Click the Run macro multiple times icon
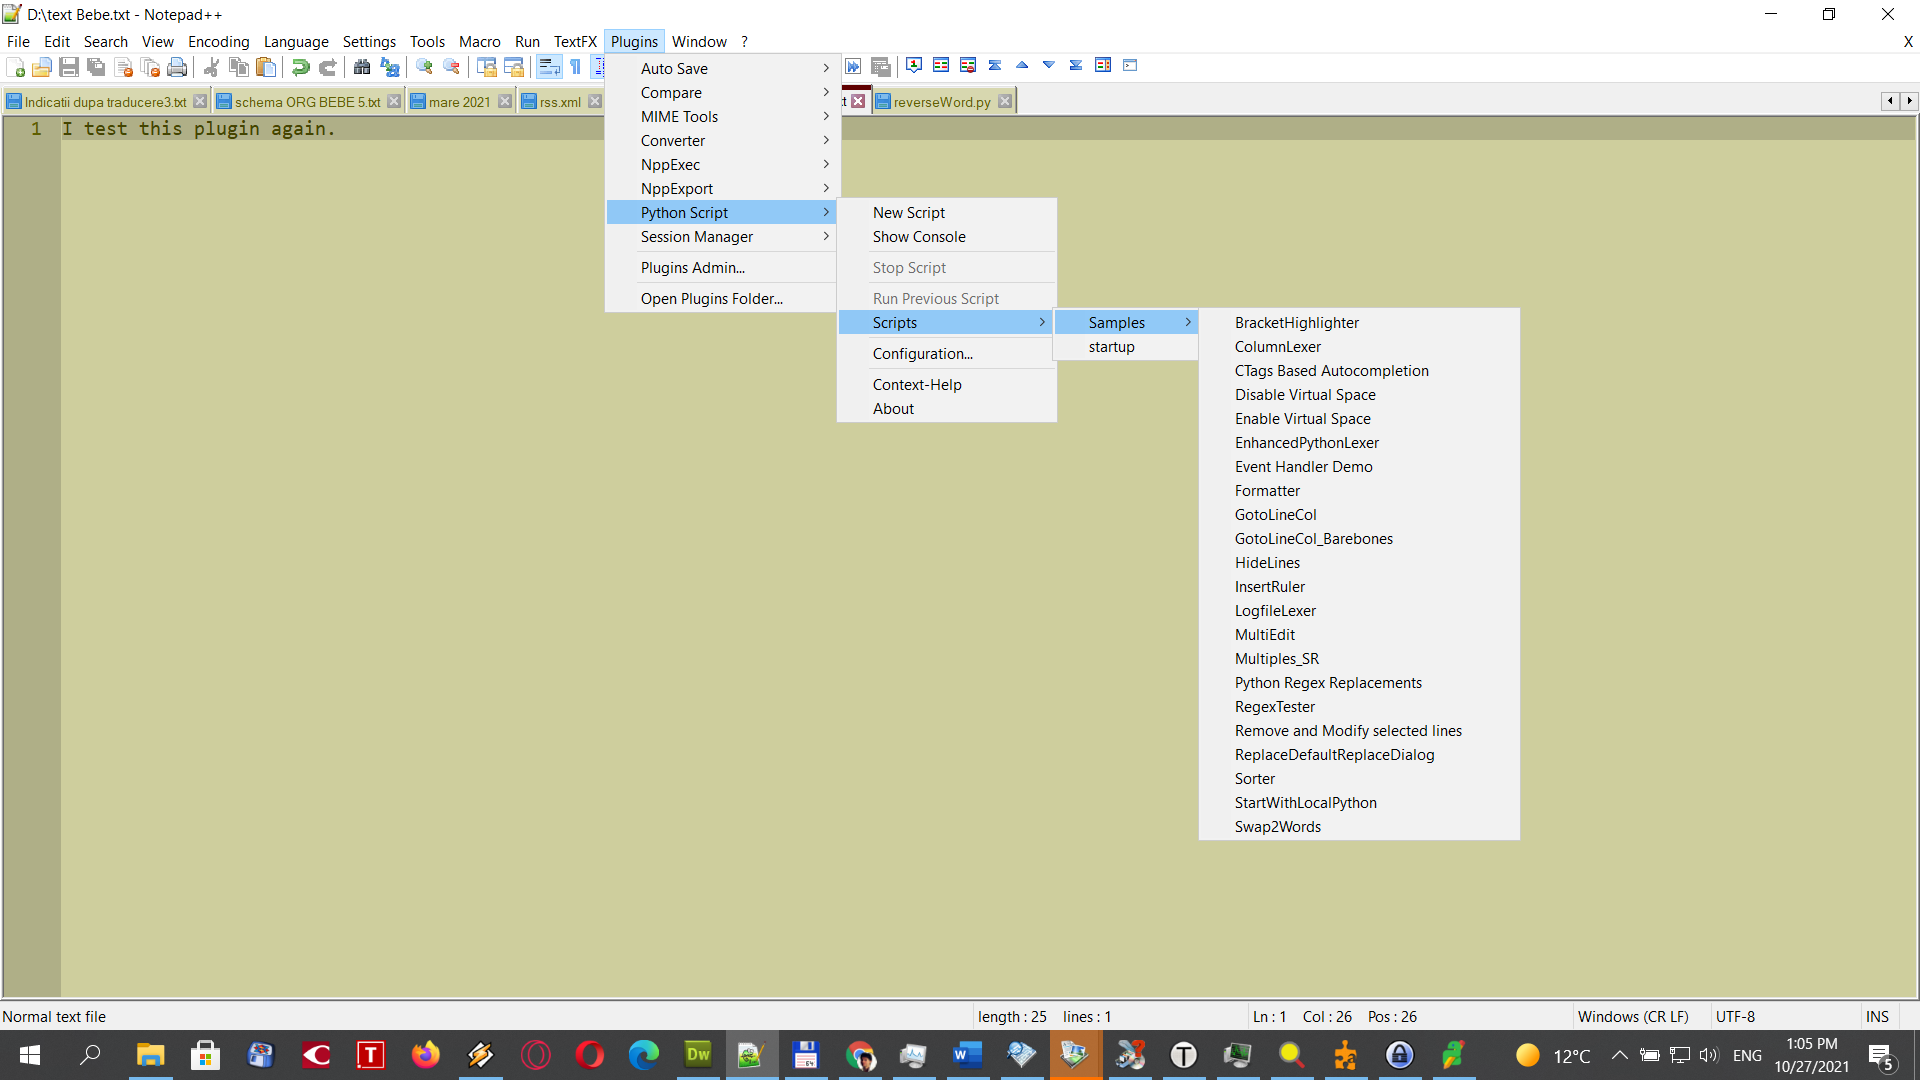The image size is (1920, 1080). 853,67
